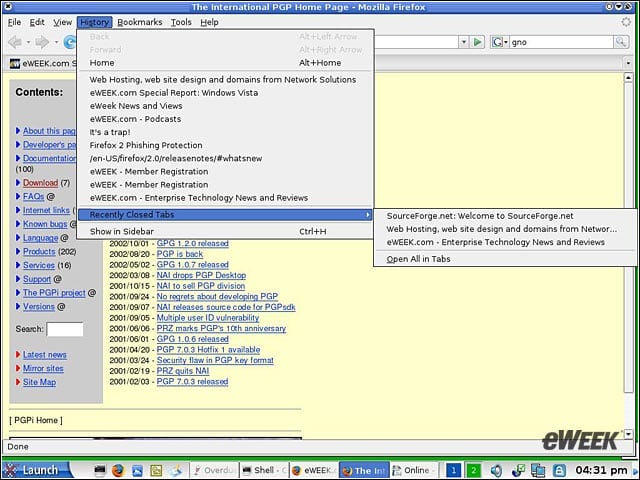Switch to the Shell taskbar window
Image resolution: width=640 pixels, height=480 pixels.
pos(264,470)
